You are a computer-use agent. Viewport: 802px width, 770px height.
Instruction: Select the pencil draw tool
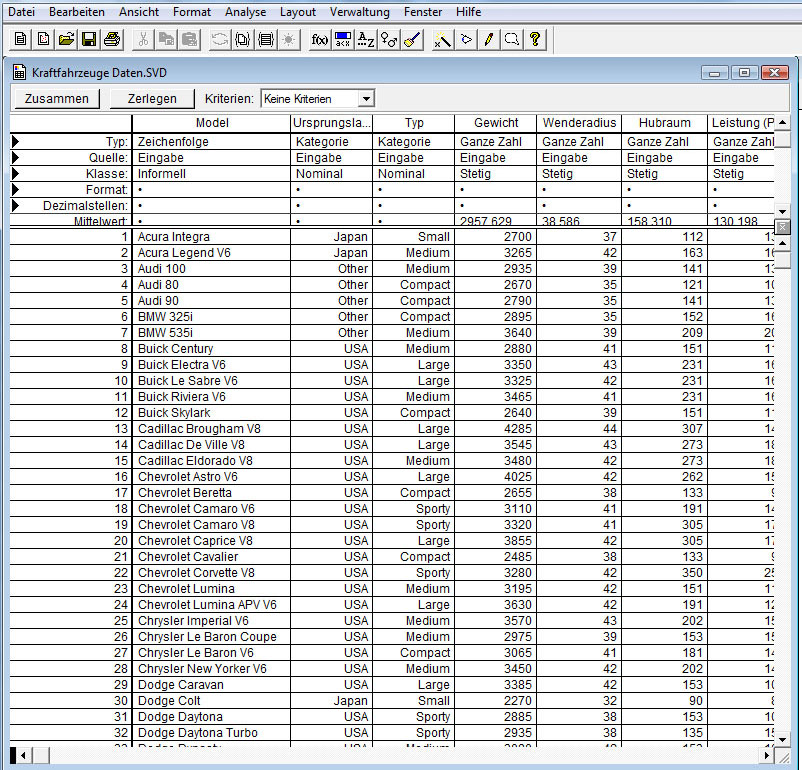point(488,39)
